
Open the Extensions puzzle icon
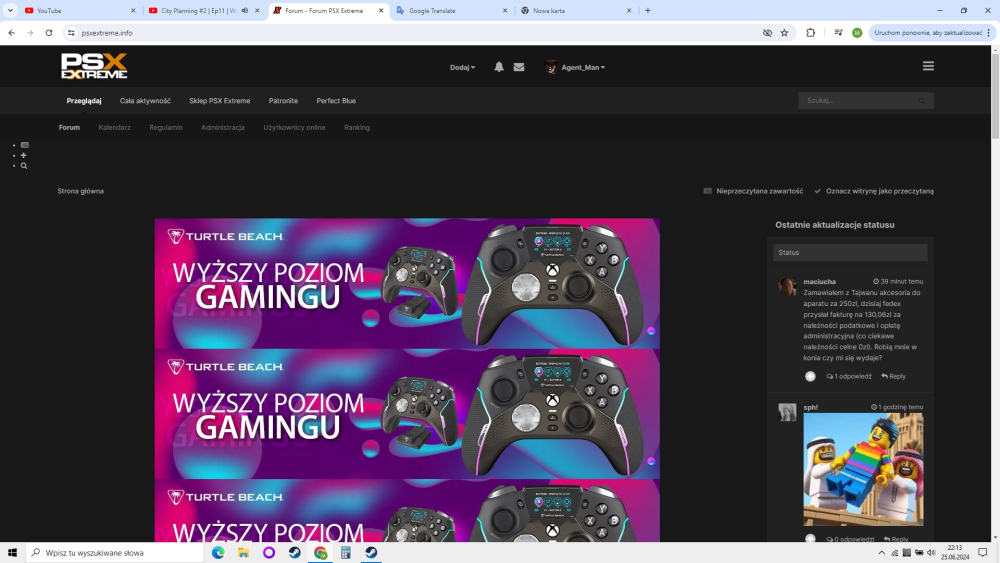[x=811, y=33]
